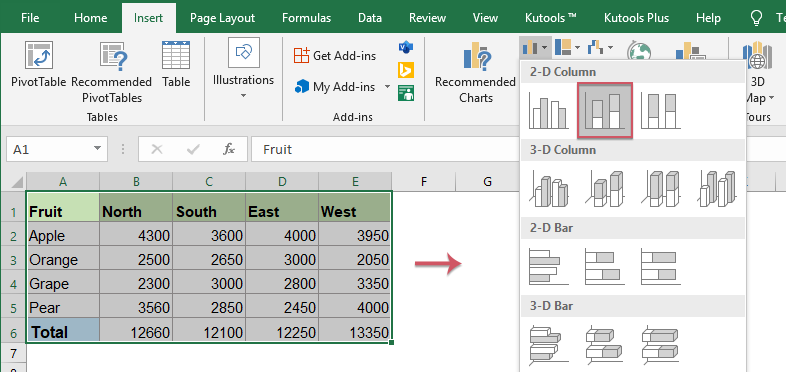Click Get Add-ins

click(335, 56)
